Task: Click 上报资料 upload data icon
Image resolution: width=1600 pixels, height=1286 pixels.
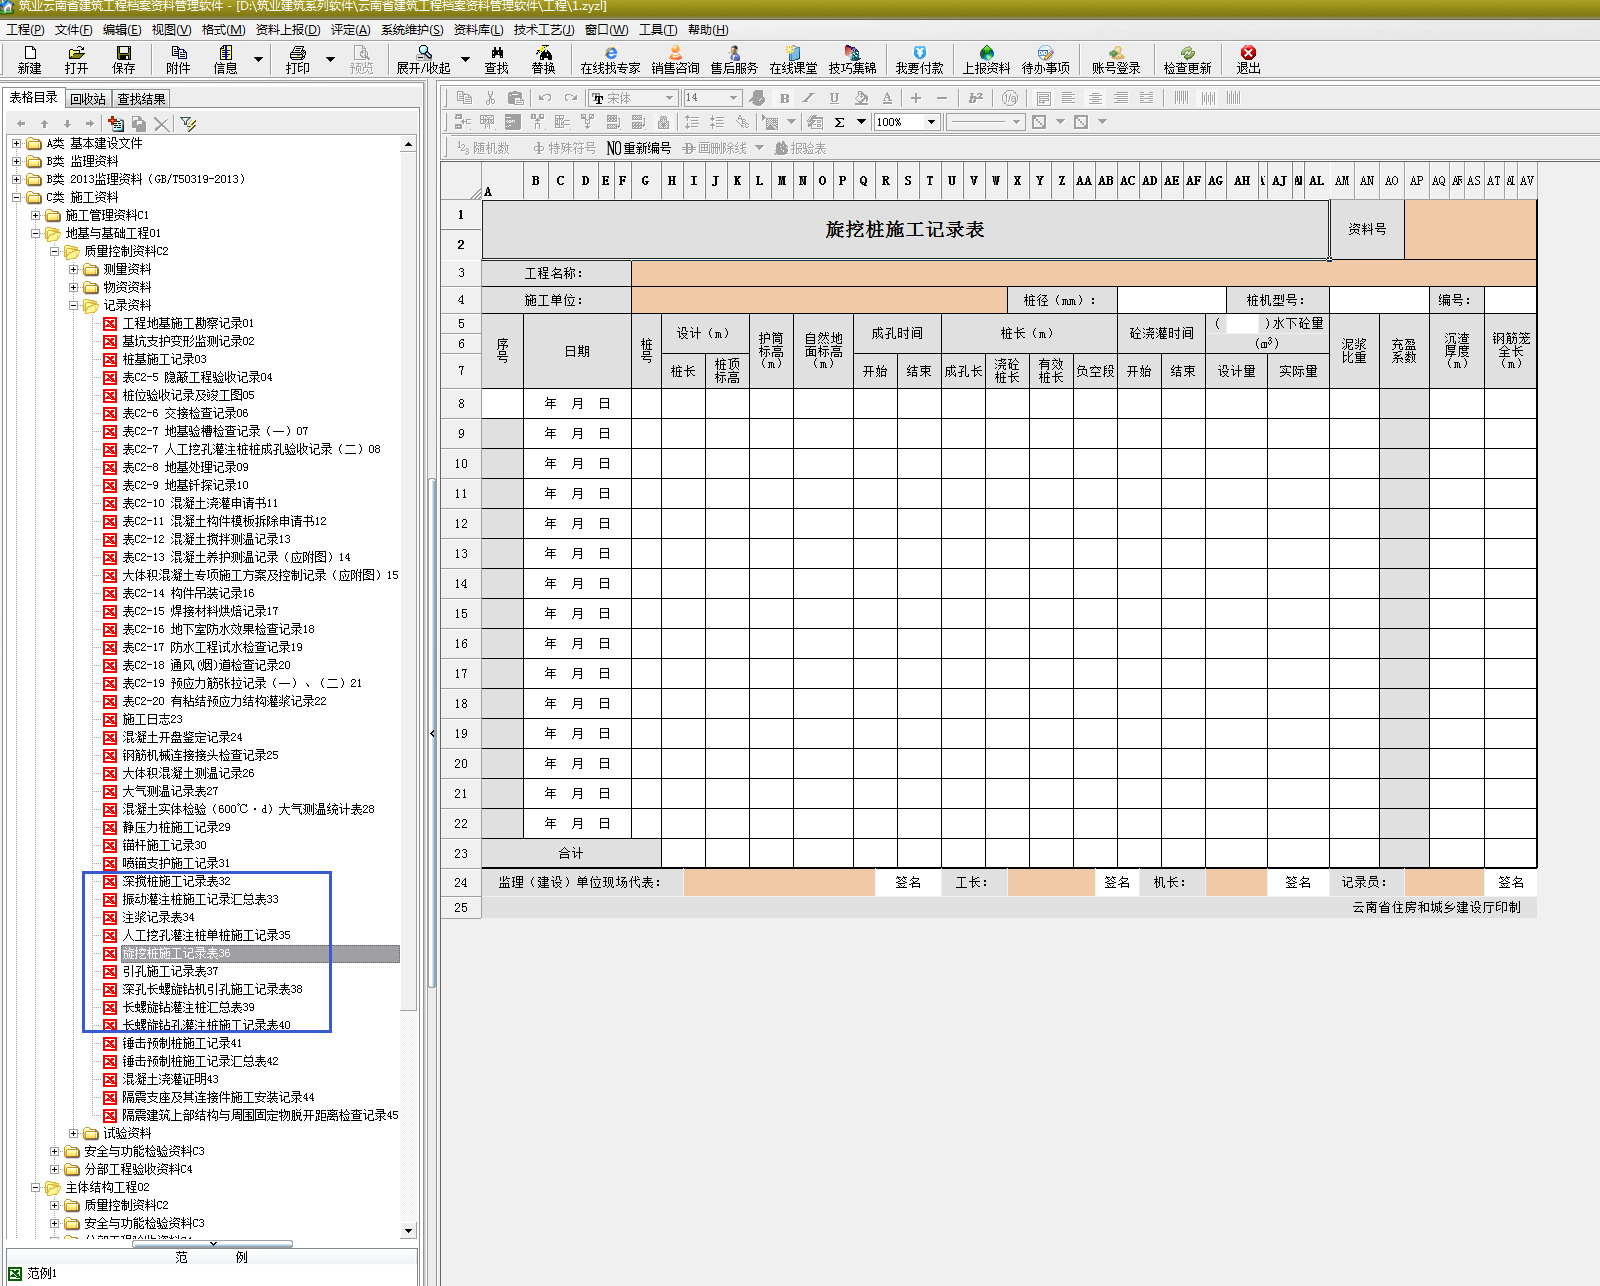Action: pos(986,60)
